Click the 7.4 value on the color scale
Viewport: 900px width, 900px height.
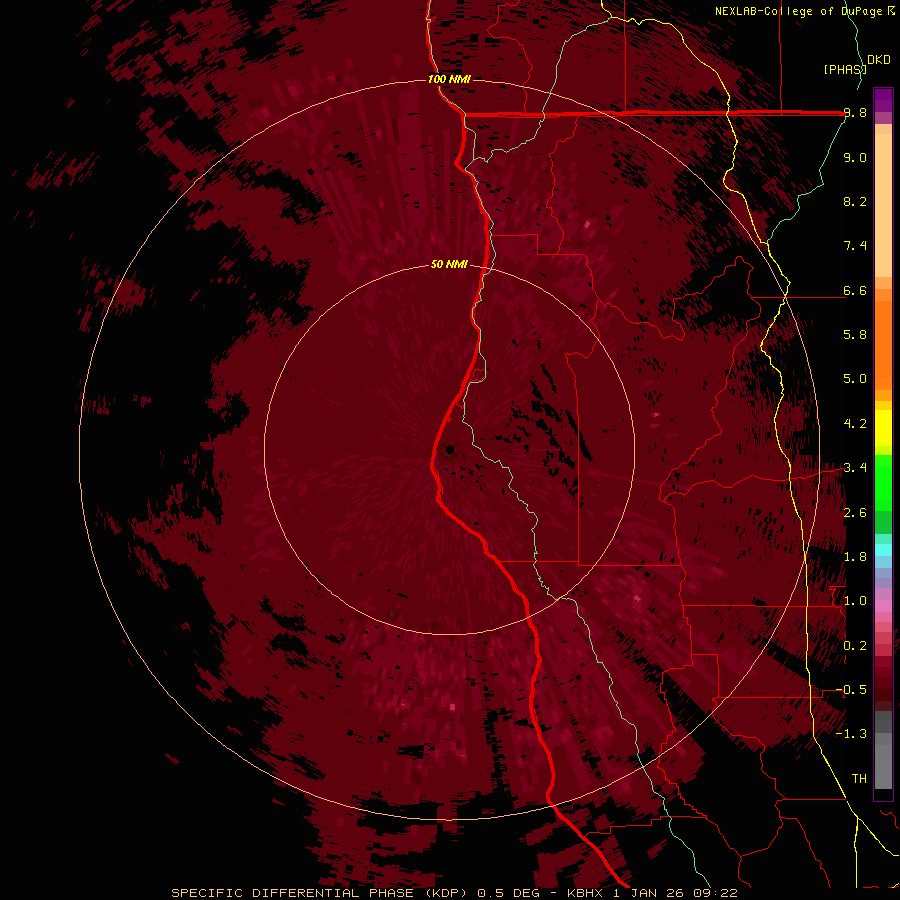click(x=855, y=246)
